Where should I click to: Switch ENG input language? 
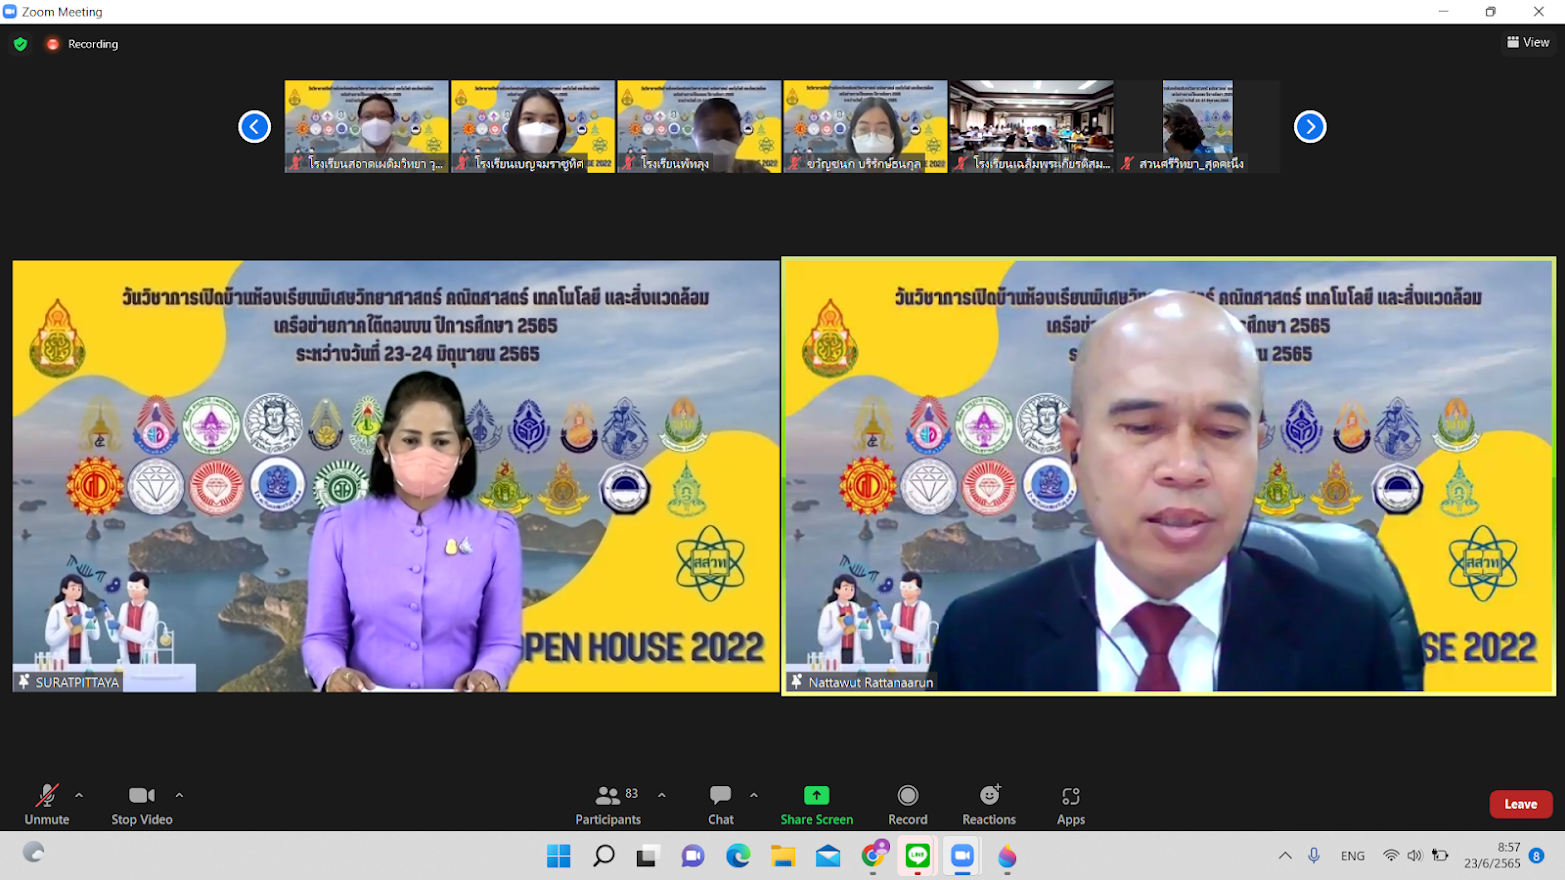1353,856
